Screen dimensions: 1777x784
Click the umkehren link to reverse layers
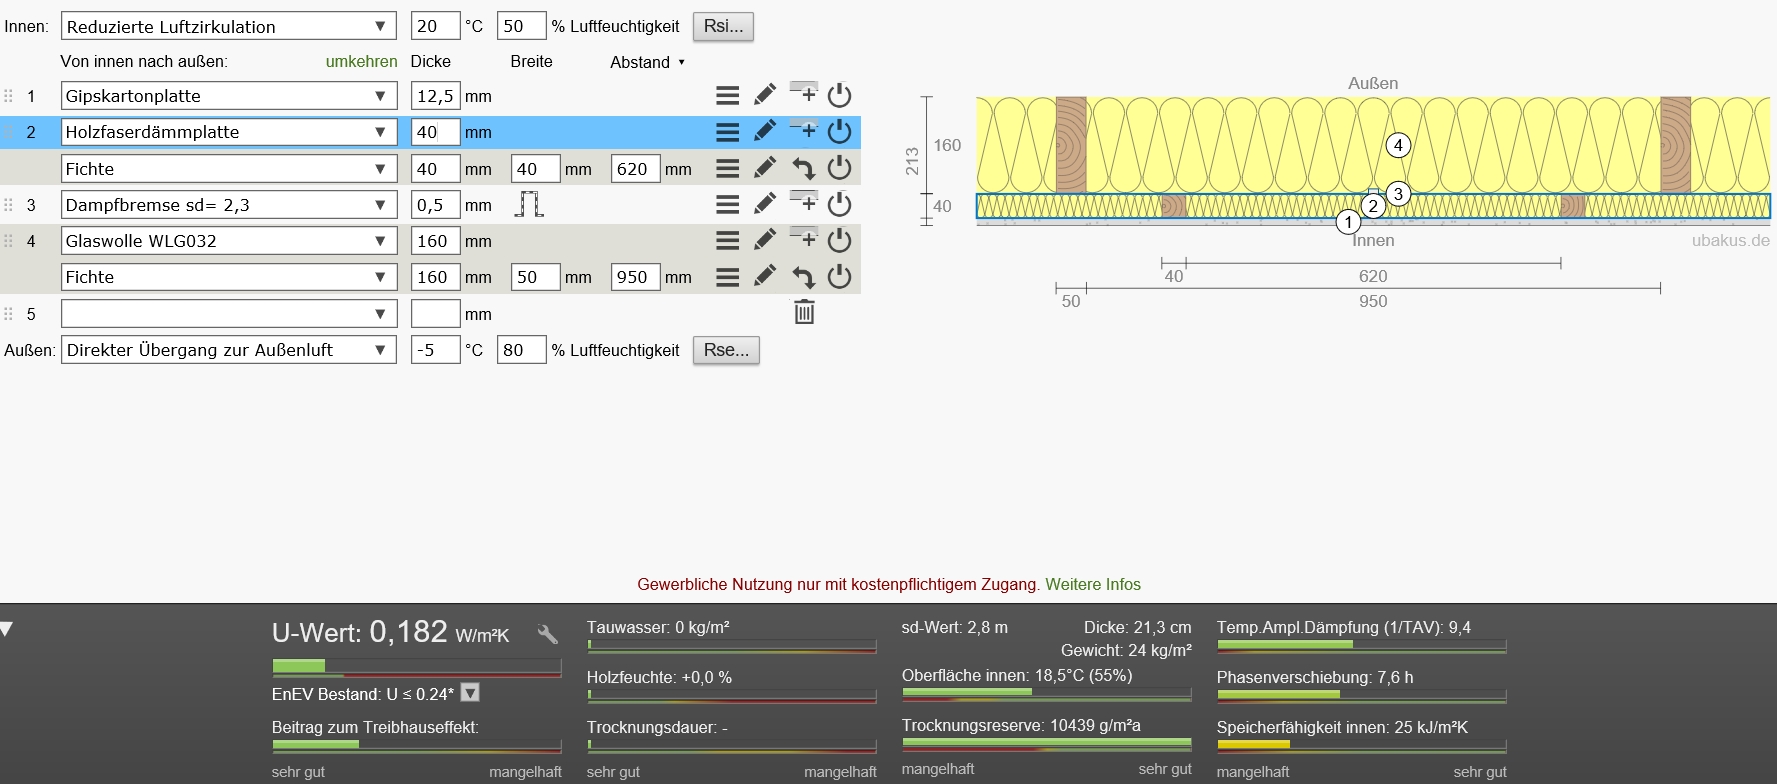pos(362,62)
